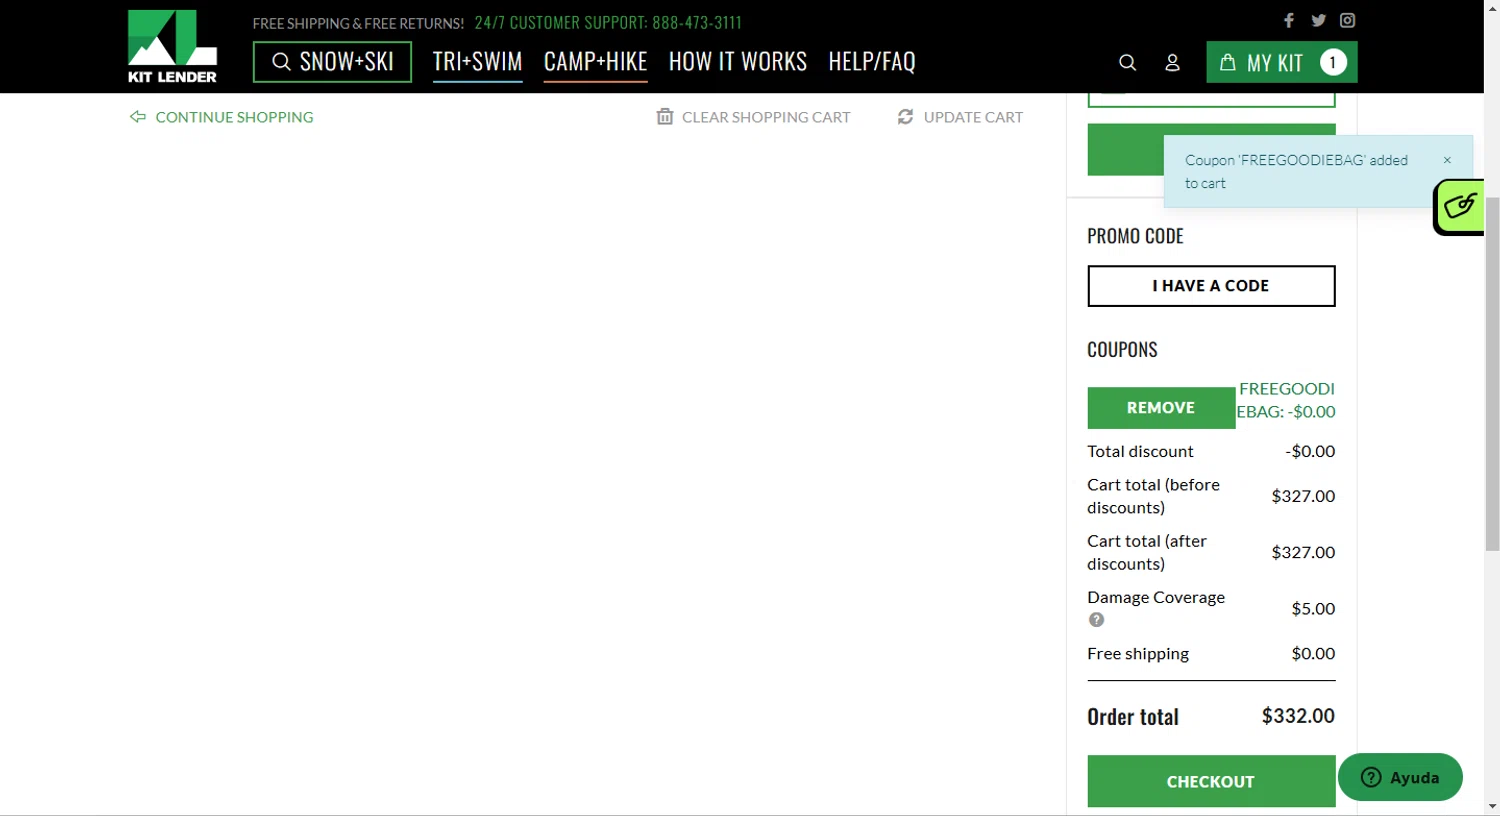Screen dimensions: 1500x816
Task: Click the Damage Coverage $5.00 amount
Action: click(1313, 609)
